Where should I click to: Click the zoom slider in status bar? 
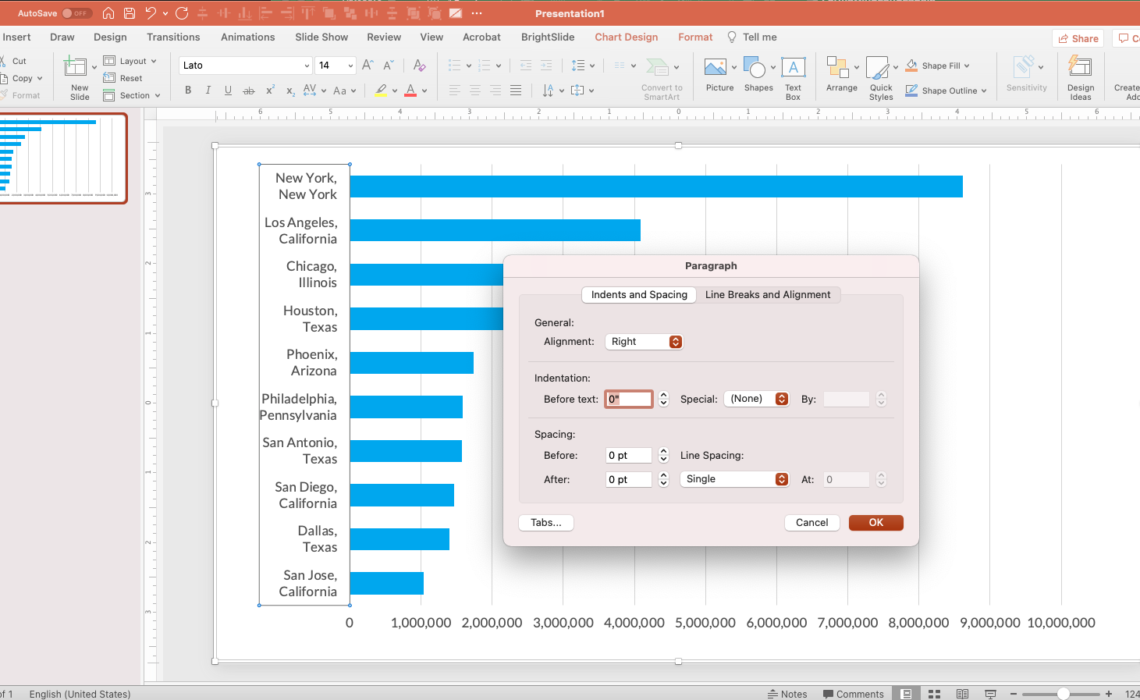(1062, 694)
